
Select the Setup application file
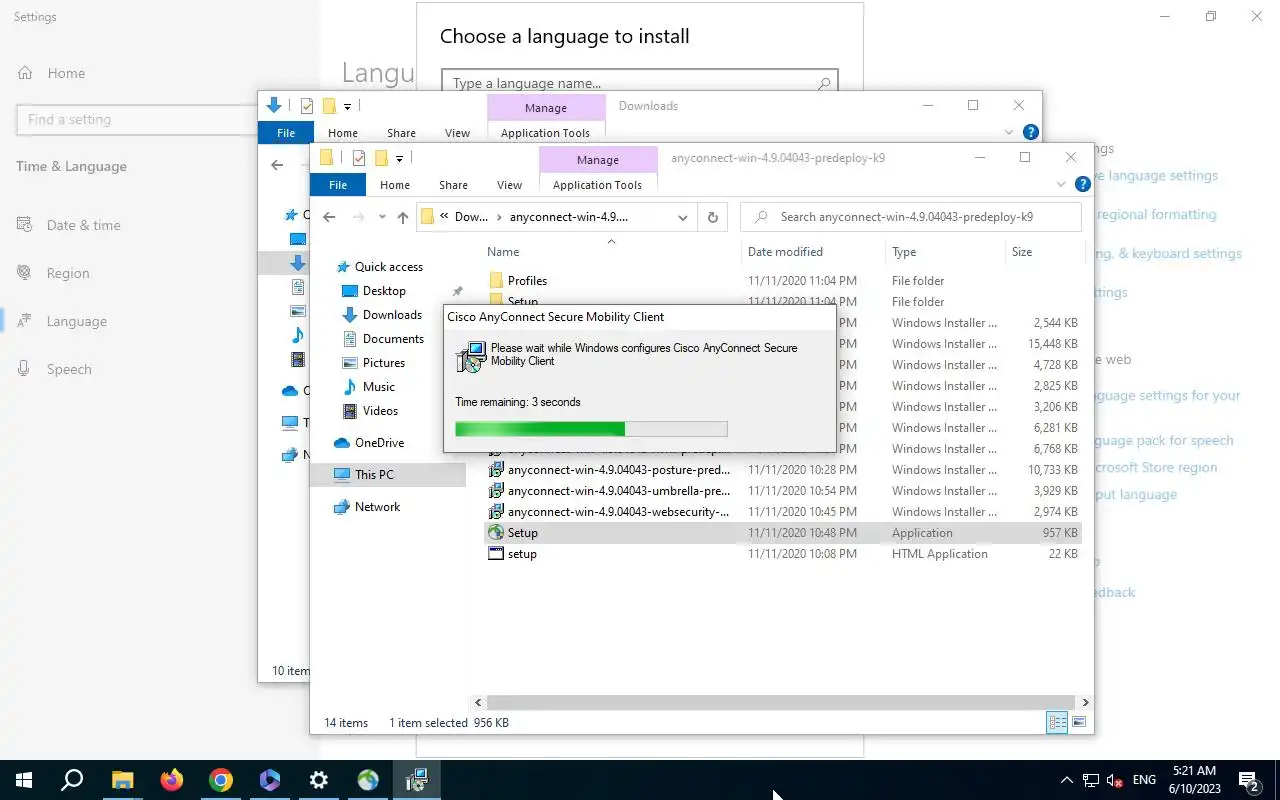[x=783, y=533]
